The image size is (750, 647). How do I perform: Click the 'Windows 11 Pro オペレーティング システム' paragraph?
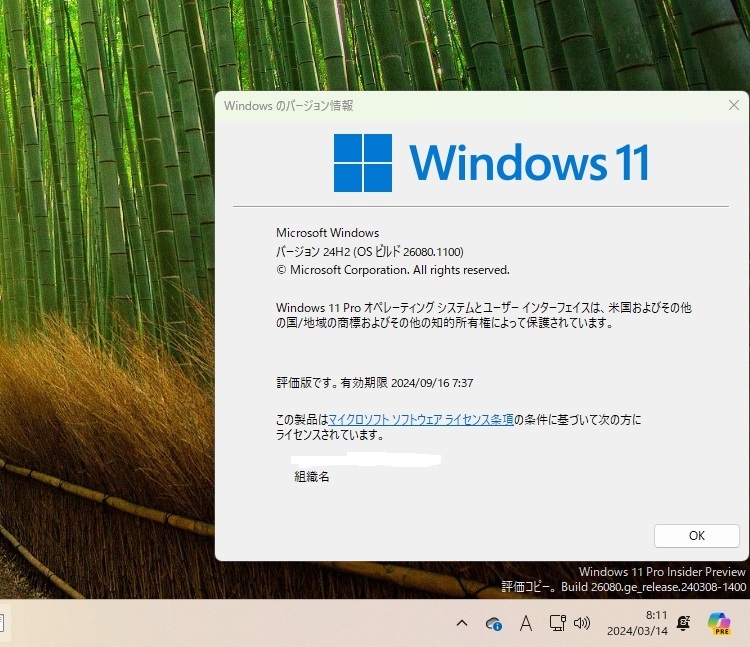[x=484, y=315]
